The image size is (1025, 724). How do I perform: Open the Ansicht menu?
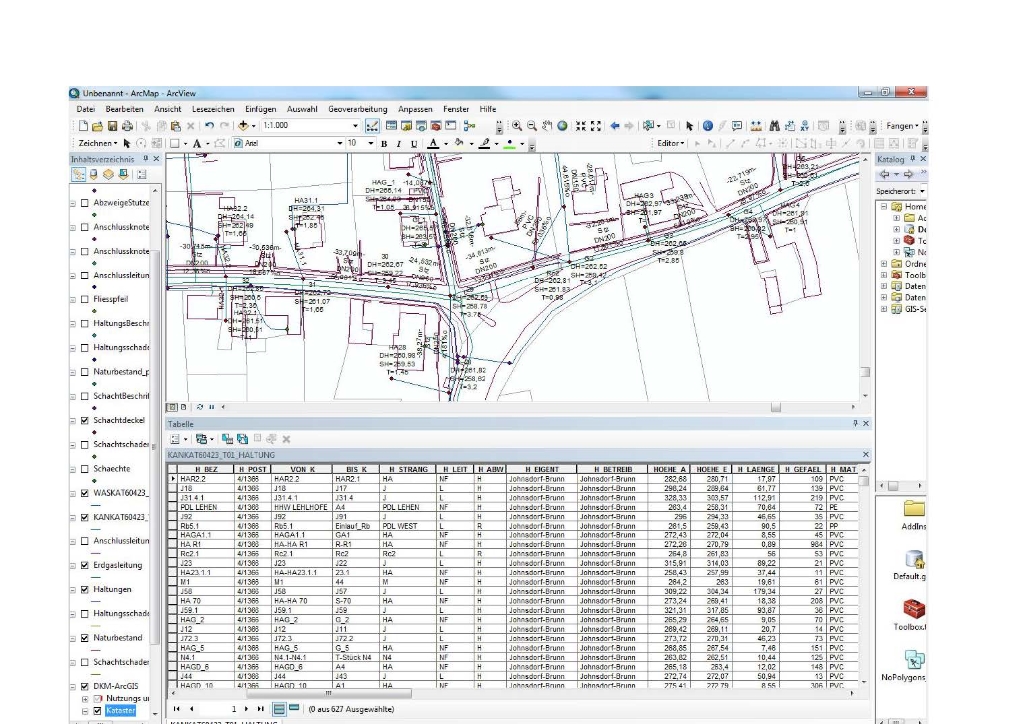click(x=168, y=109)
